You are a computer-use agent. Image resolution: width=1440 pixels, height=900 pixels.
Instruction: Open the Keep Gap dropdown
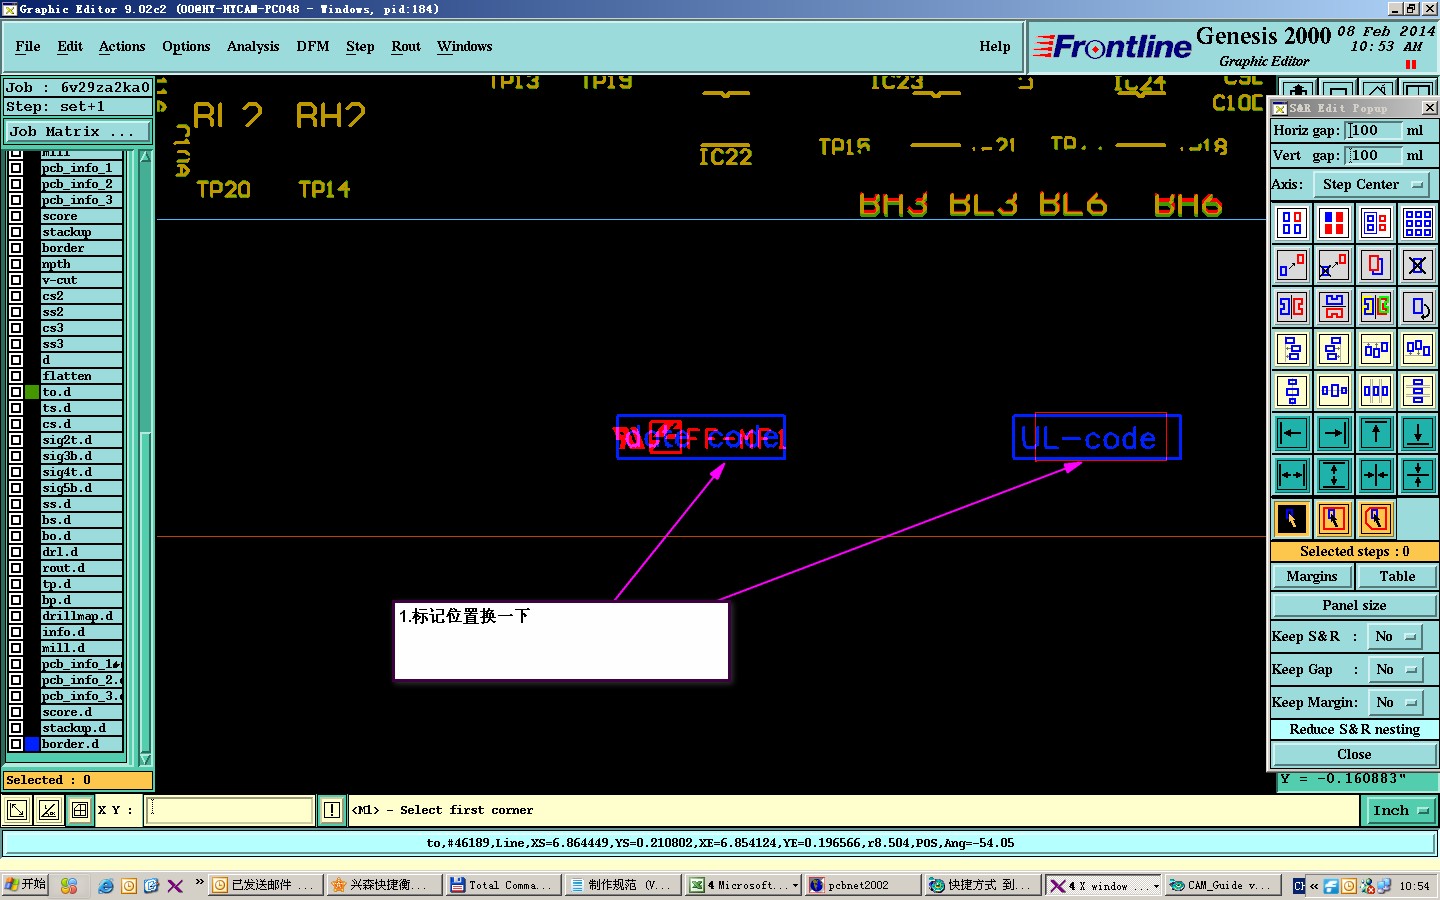click(1395, 669)
